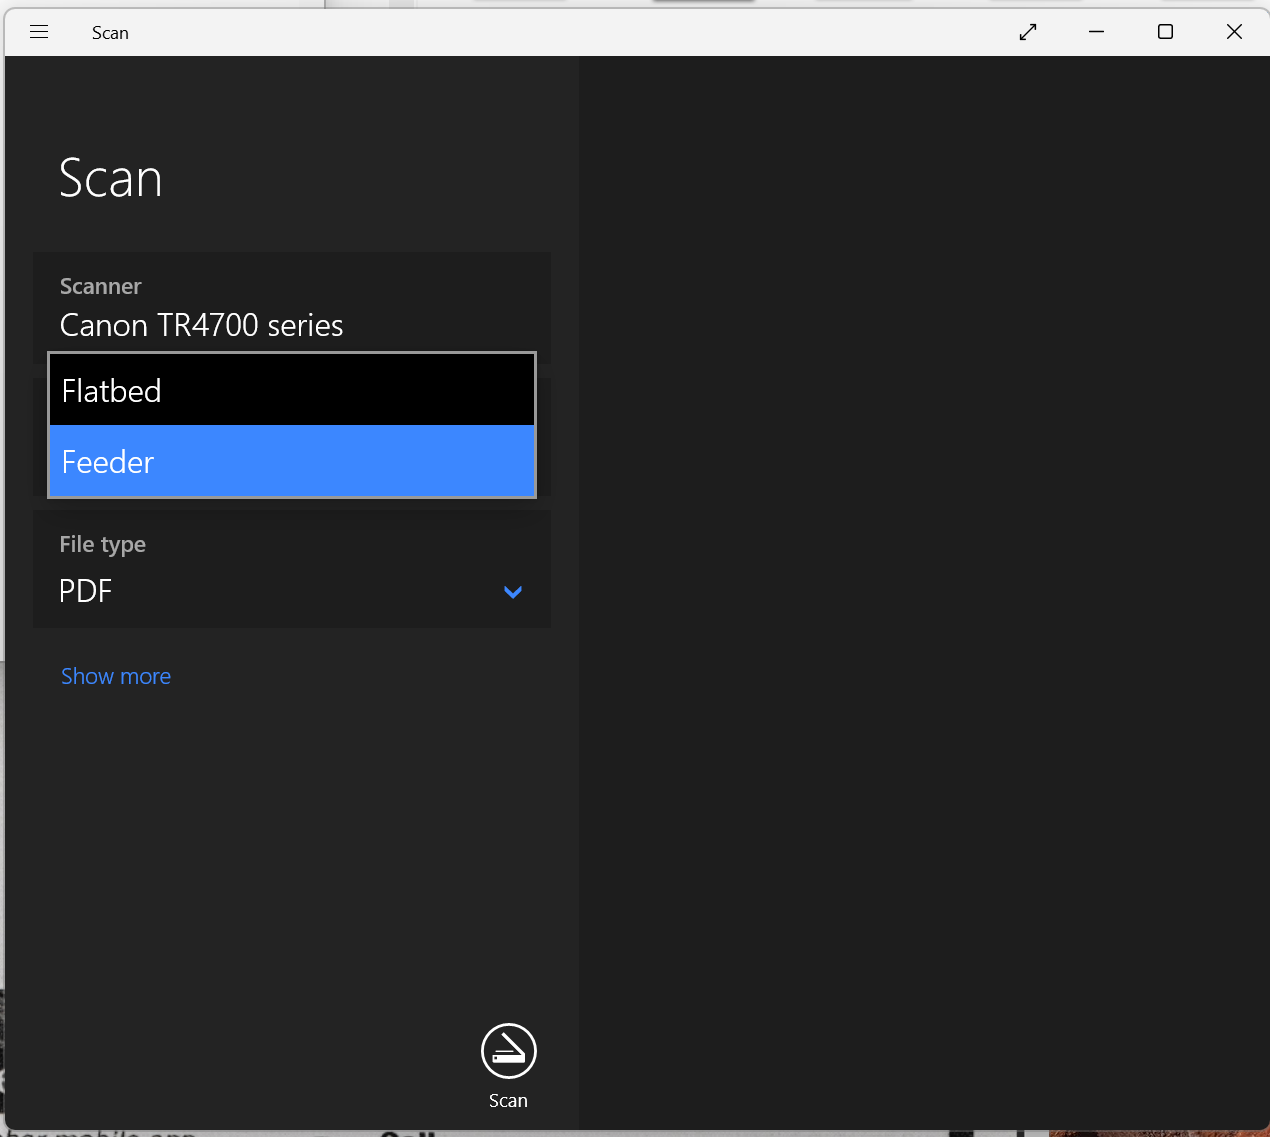This screenshot has width=1270, height=1137.
Task: Open the hamburger navigation menu
Action: pyautogui.click(x=38, y=32)
